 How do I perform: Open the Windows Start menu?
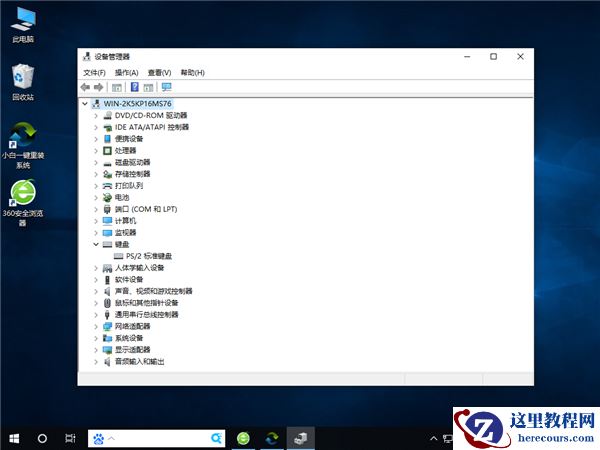pyautogui.click(x=14, y=439)
